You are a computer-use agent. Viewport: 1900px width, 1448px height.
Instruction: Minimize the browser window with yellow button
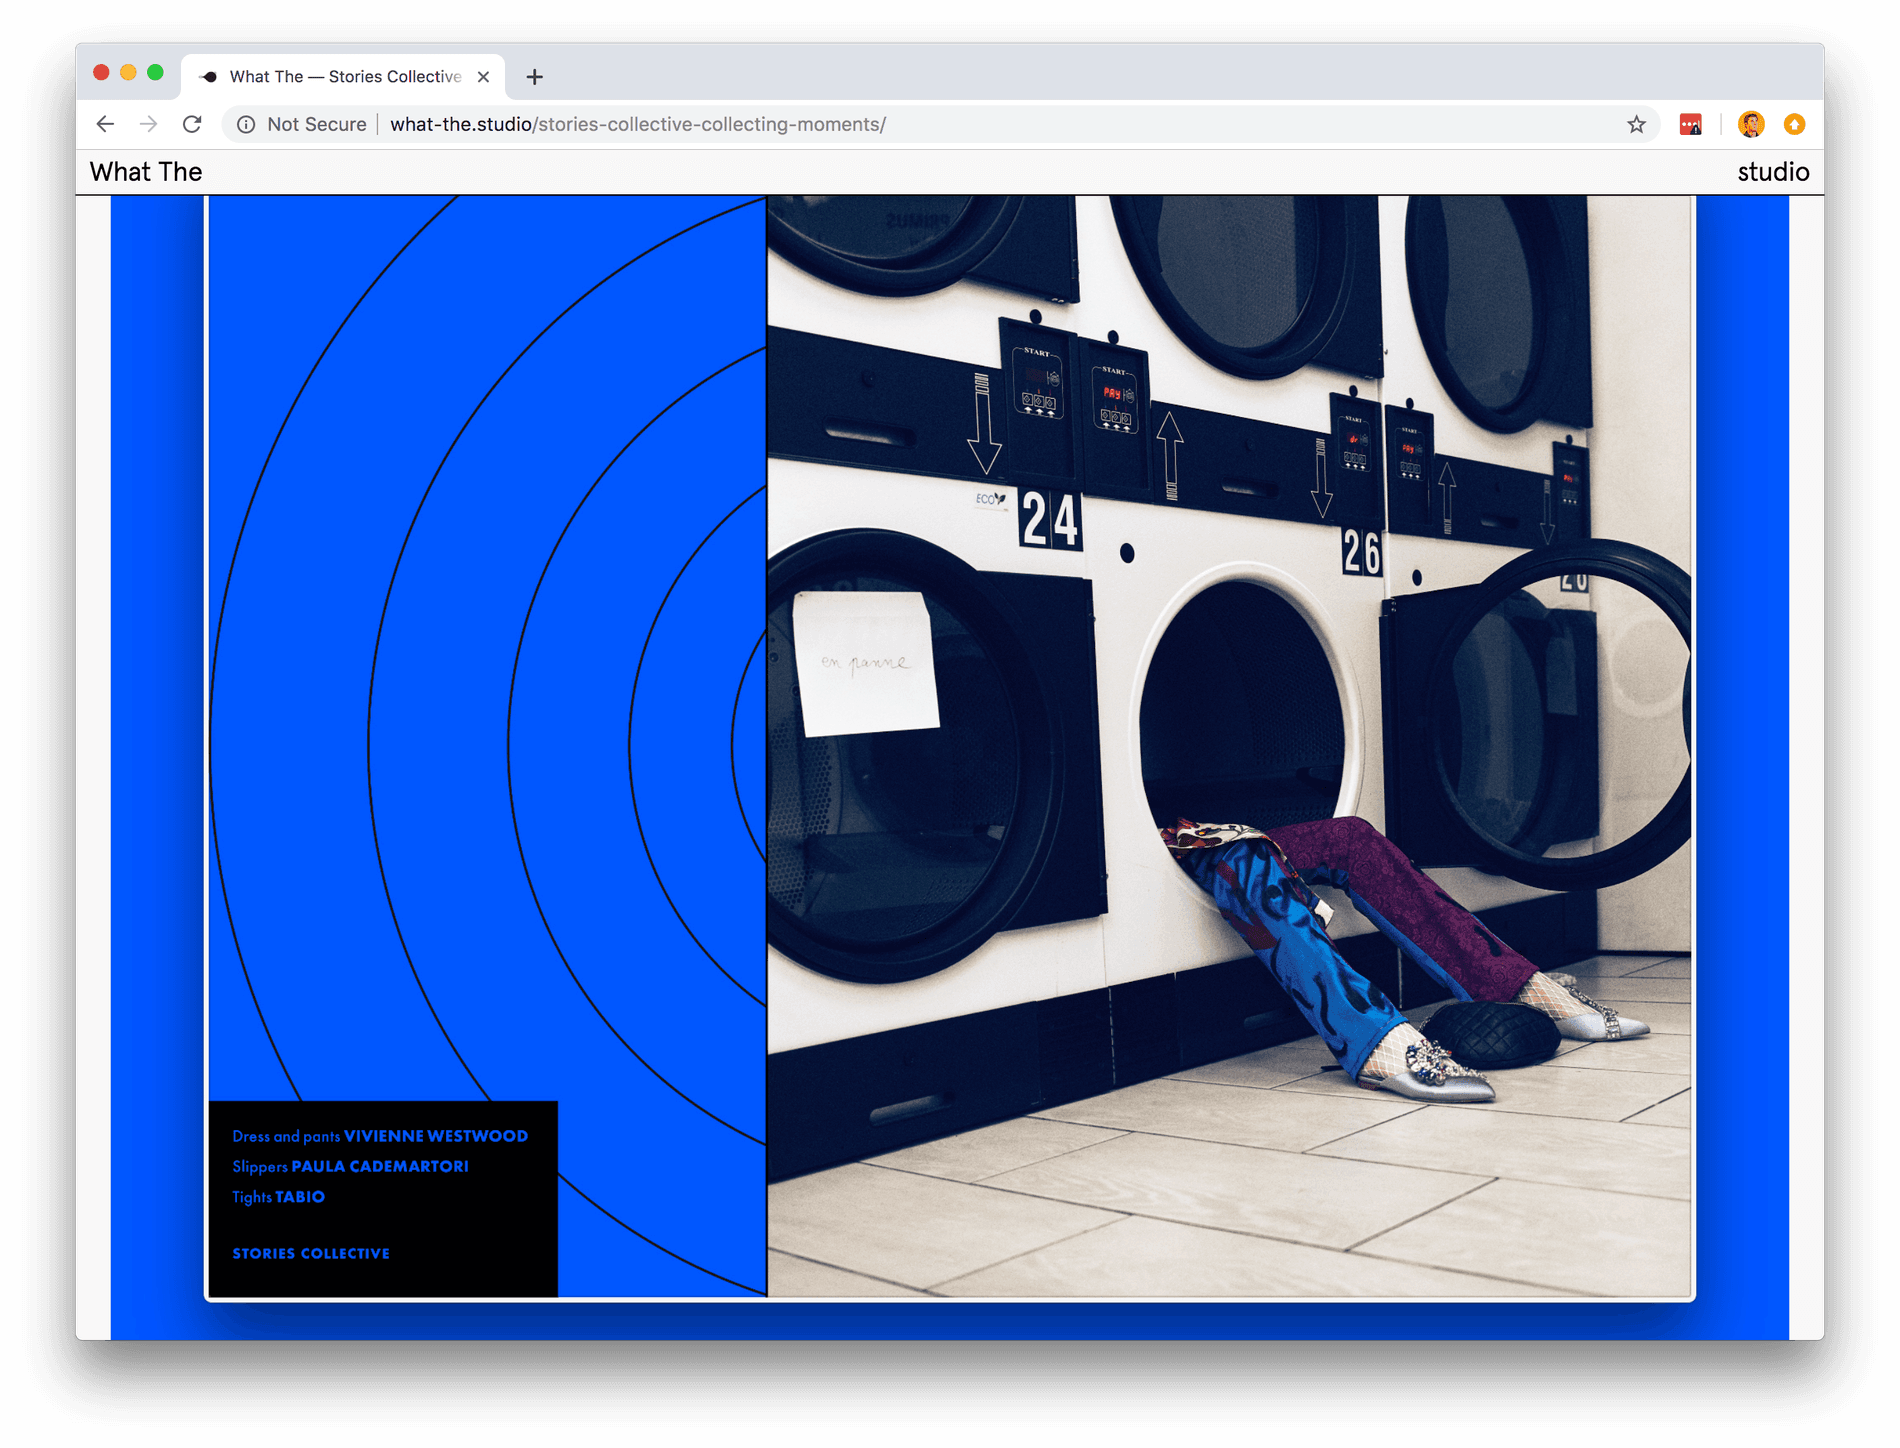click(x=128, y=72)
